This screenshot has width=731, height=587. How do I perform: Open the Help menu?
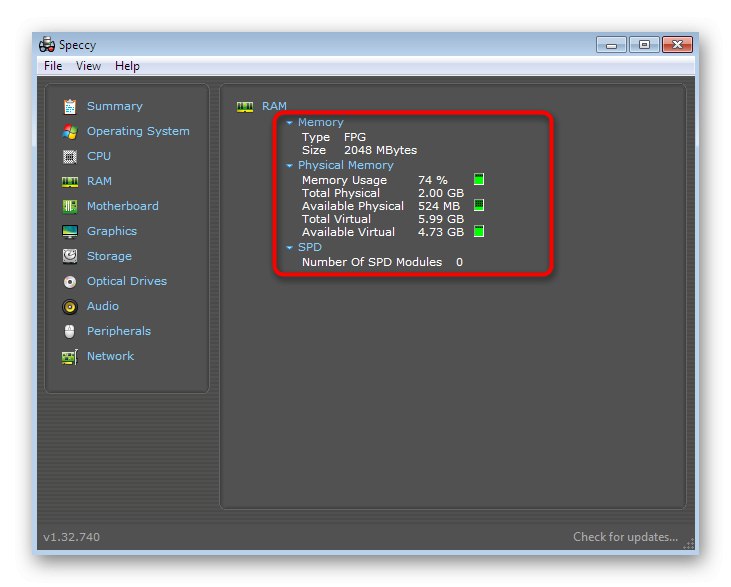127,66
